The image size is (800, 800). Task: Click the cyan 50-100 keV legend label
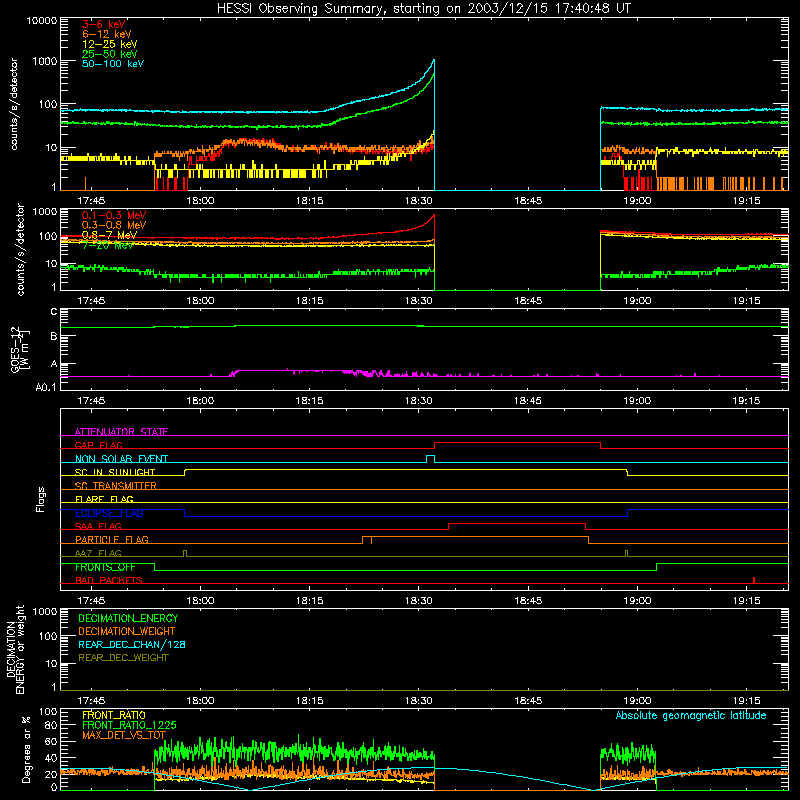[x=113, y=63]
